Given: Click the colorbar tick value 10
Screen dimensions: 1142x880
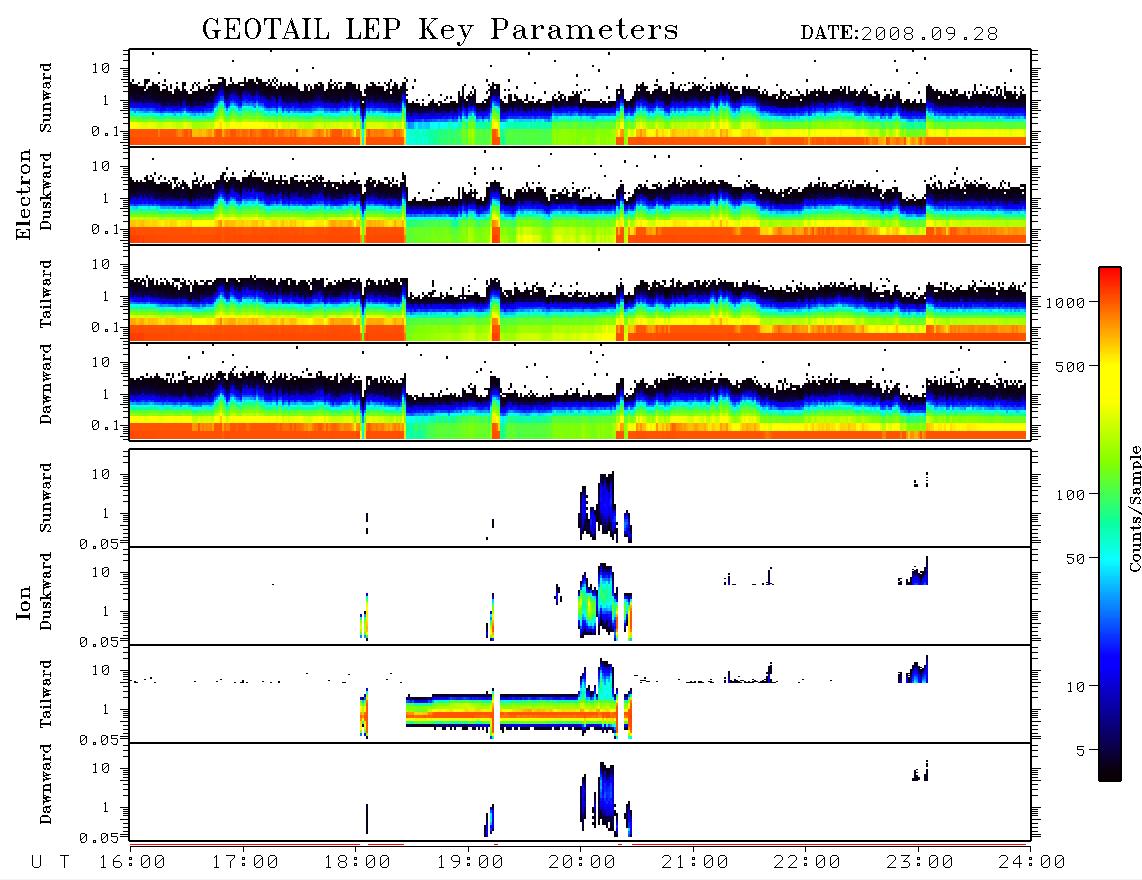Looking at the screenshot, I should click(1076, 687).
